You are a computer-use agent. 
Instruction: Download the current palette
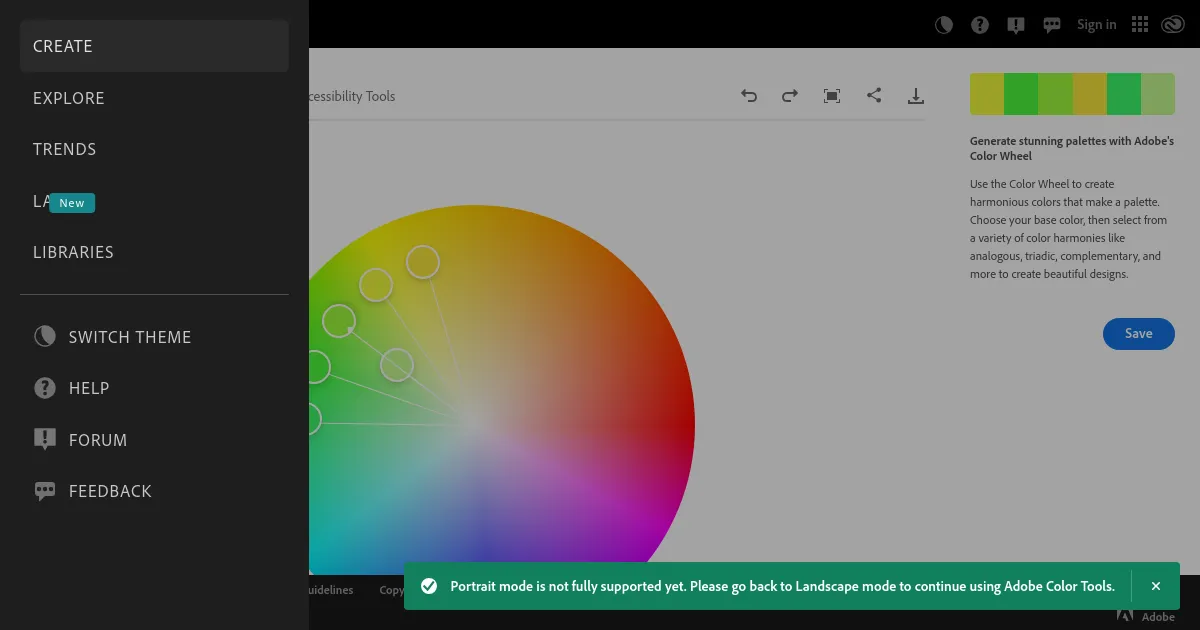916,95
